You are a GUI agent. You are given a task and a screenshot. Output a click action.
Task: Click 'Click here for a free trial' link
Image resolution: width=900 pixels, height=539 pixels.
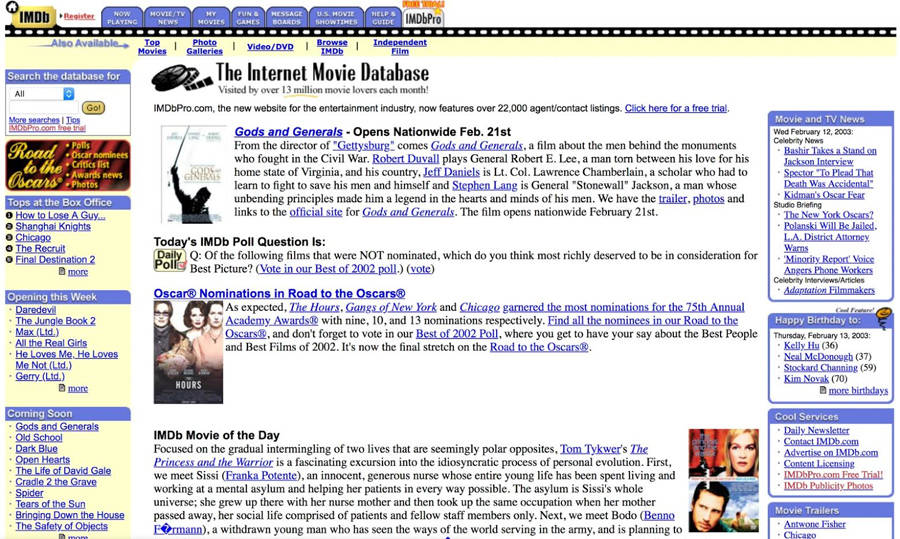coord(676,108)
